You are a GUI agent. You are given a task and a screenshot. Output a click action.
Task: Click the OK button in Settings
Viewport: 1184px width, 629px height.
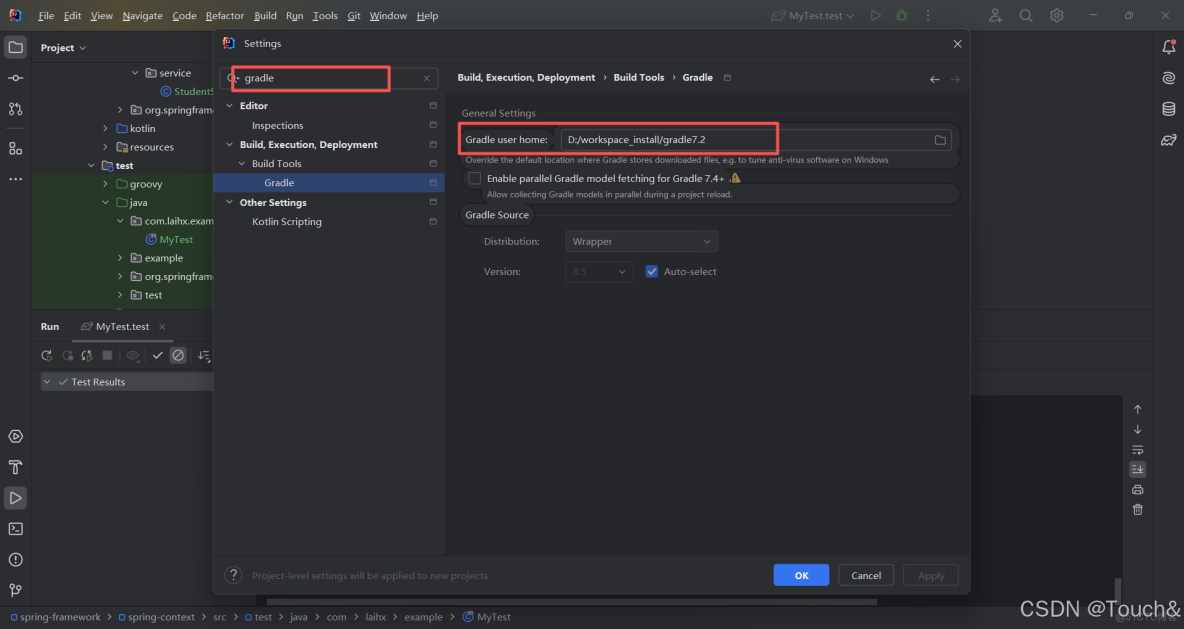pyautogui.click(x=800, y=574)
